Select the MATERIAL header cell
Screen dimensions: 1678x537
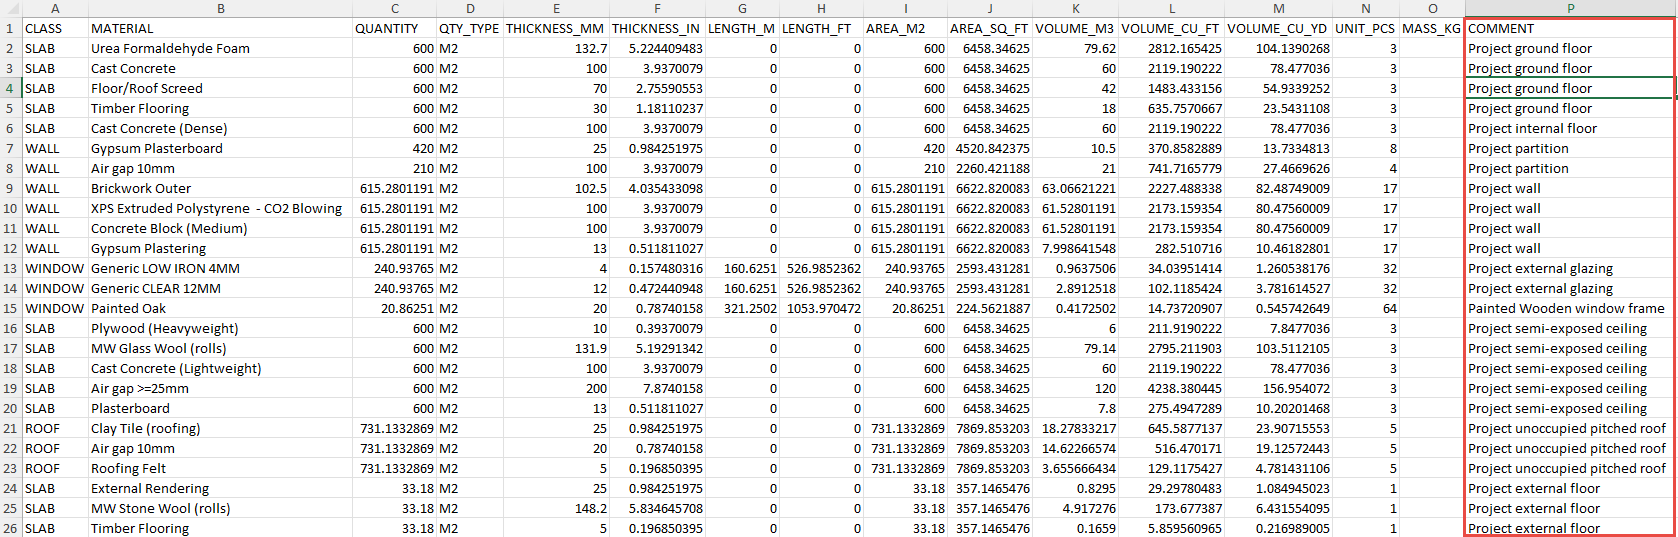[x=122, y=28]
